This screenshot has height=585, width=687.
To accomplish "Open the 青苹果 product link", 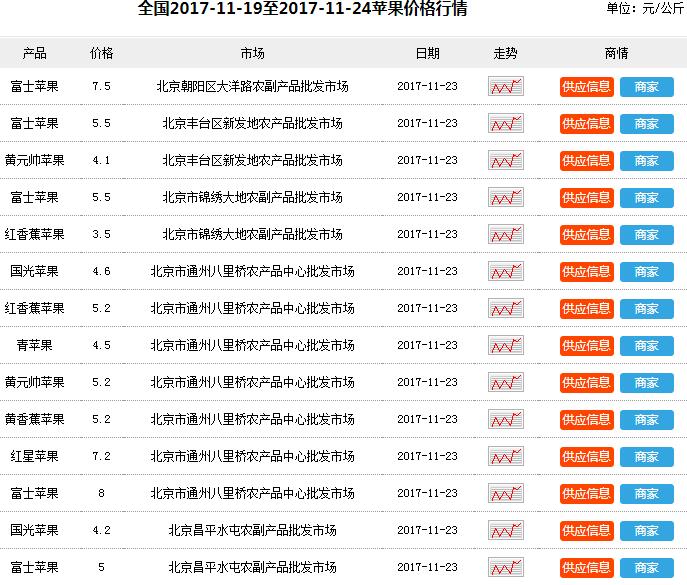I will point(34,346).
